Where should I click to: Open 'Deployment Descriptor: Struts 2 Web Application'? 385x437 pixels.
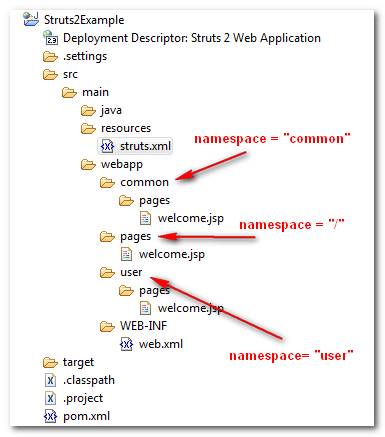click(192, 38)
